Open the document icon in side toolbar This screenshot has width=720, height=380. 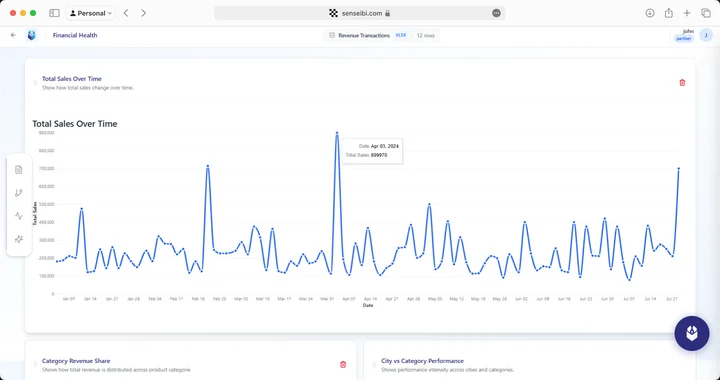pos(19,170)
